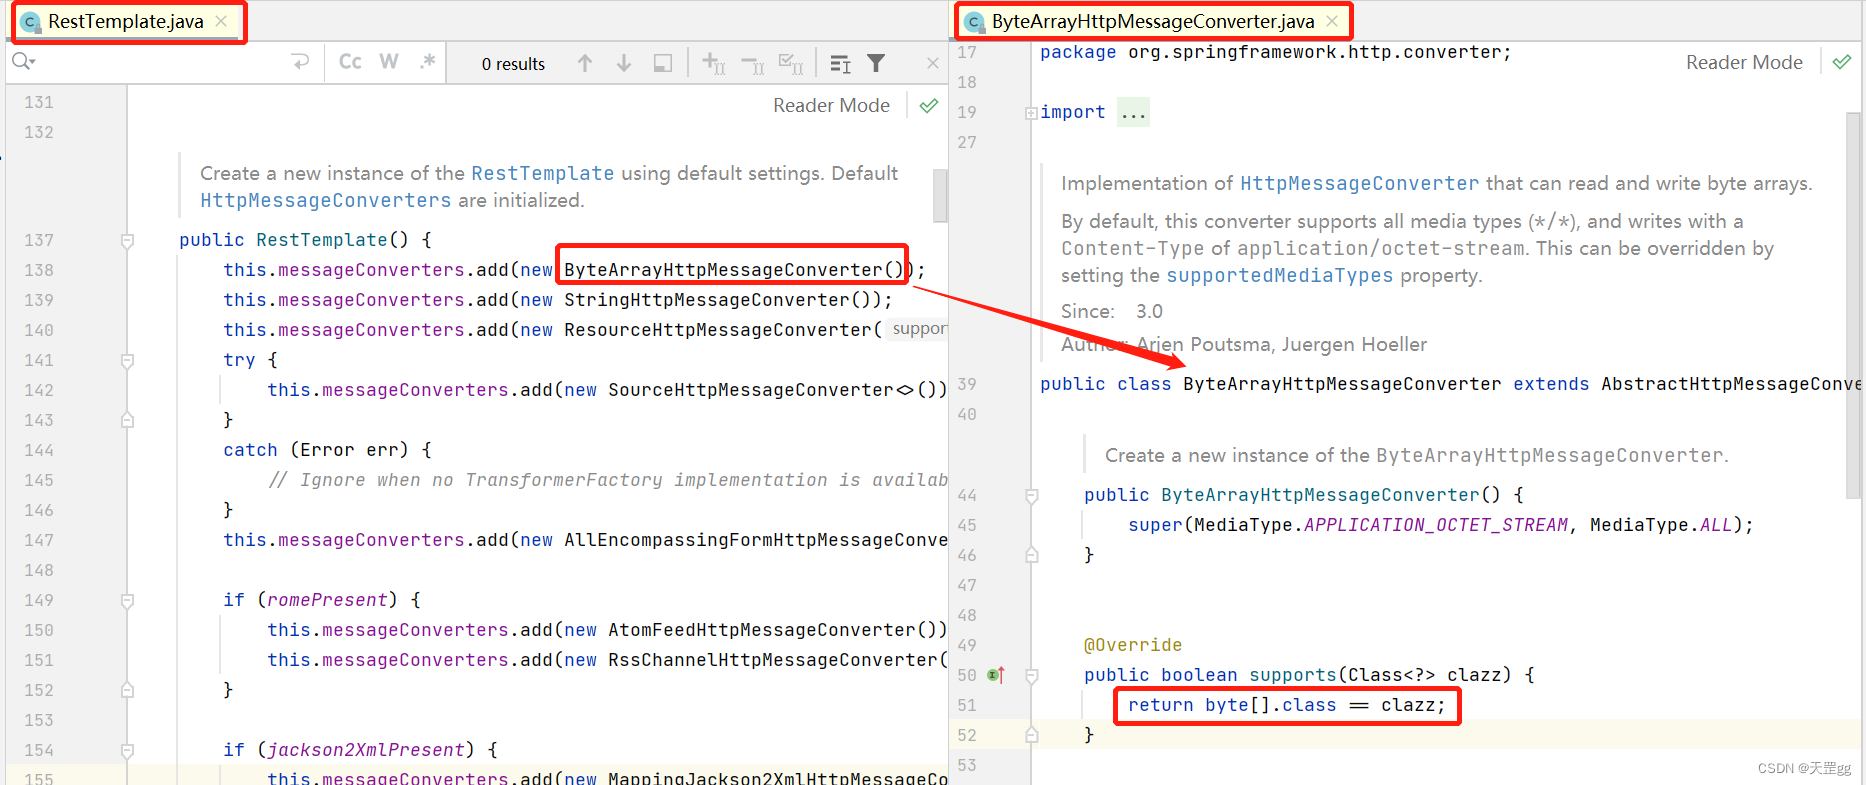Unselect occurrence icon in find bar

pyautogui.click(x=753, y=64)
